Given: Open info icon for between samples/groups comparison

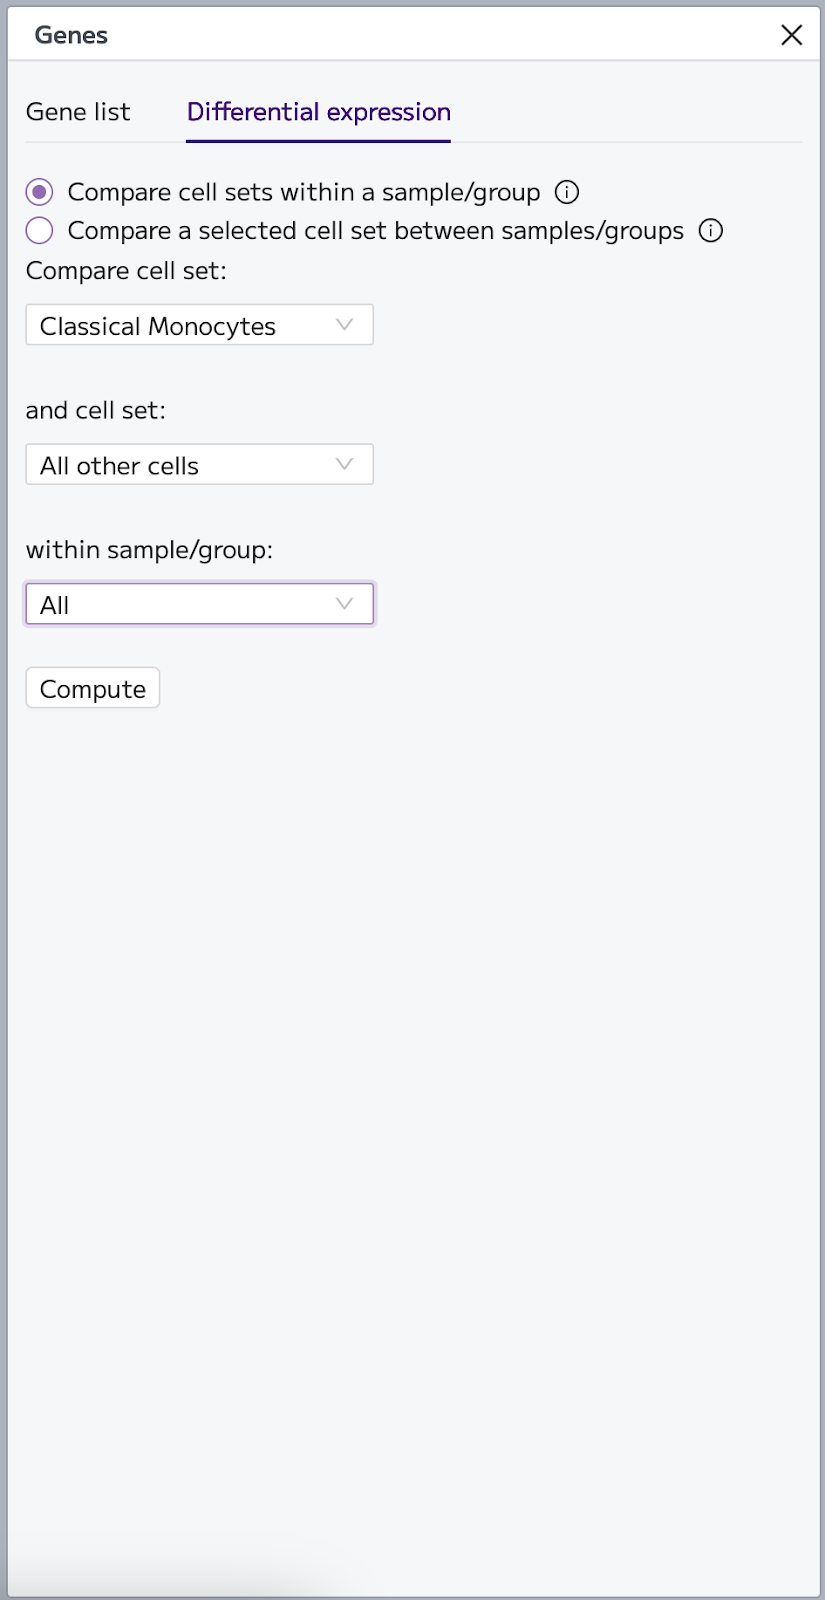Looking at the screenshot, I should tap(711, 231).
